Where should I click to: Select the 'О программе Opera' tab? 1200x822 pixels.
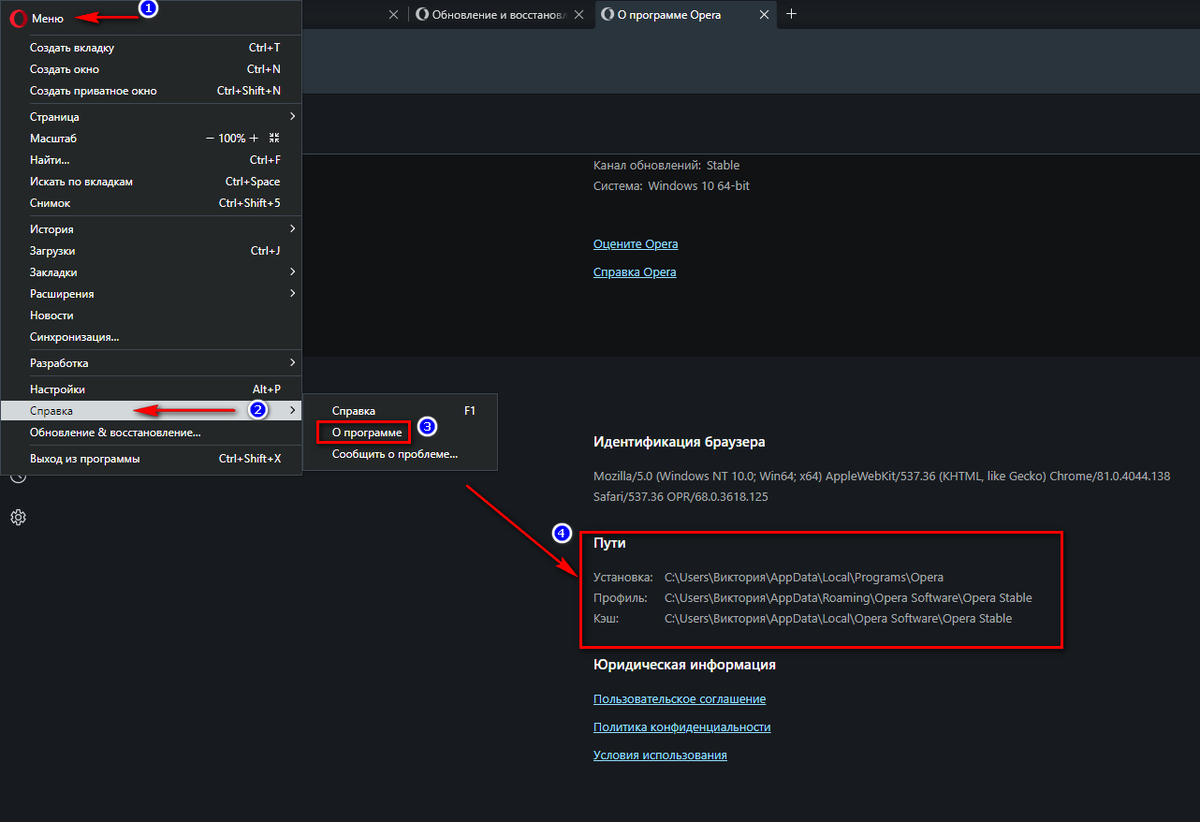click(686, 14)
